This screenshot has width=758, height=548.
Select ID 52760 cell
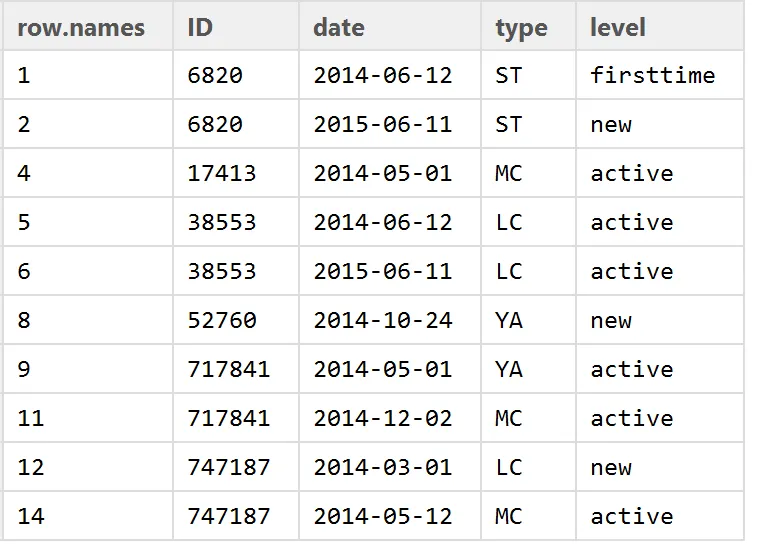pyautogui.click(x=236, y=320)
